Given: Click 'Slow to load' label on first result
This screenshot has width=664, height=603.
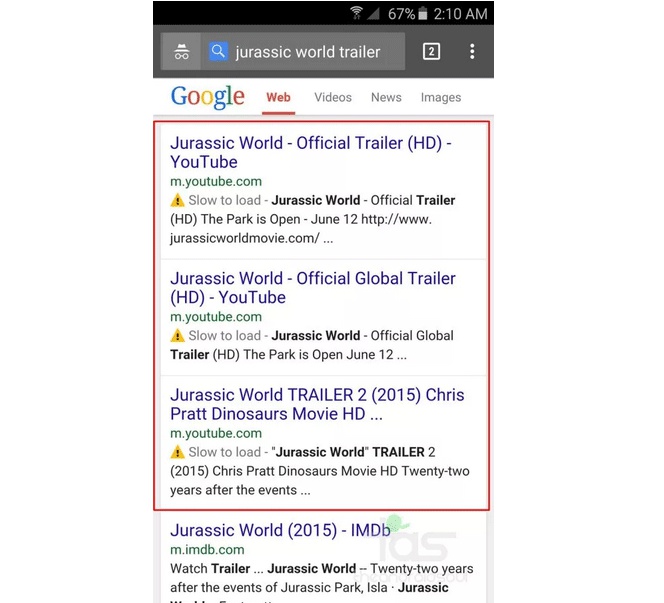Looking at the screenshot, I should pos(224,200).
